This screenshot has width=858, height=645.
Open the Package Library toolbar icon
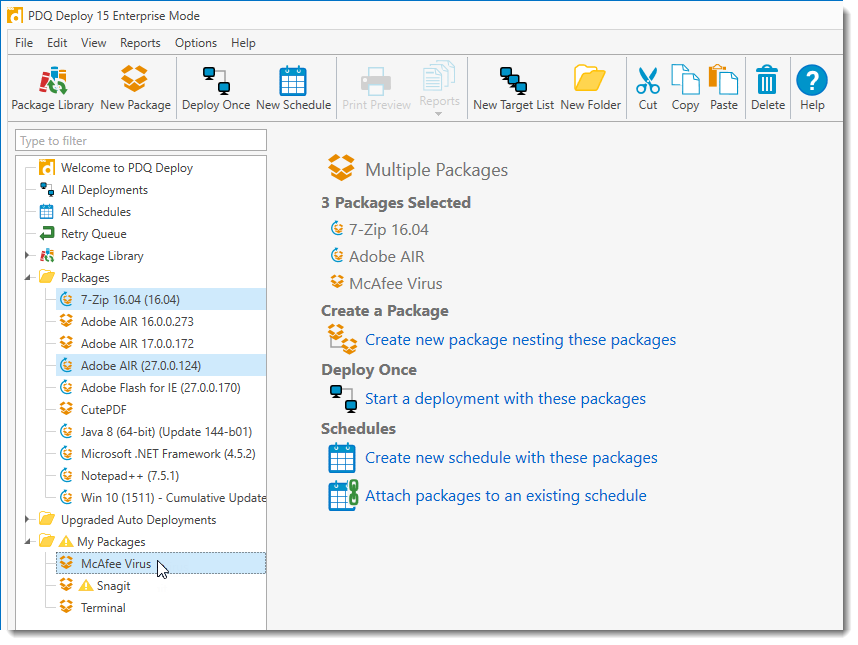pyautogui.click(x=53, y=88)
